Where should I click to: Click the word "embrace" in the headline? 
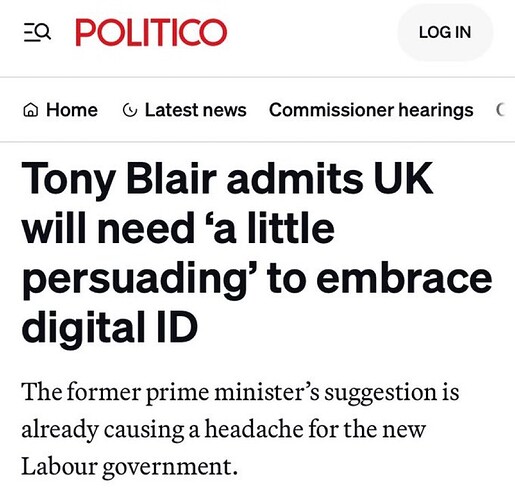click(404, 277)
